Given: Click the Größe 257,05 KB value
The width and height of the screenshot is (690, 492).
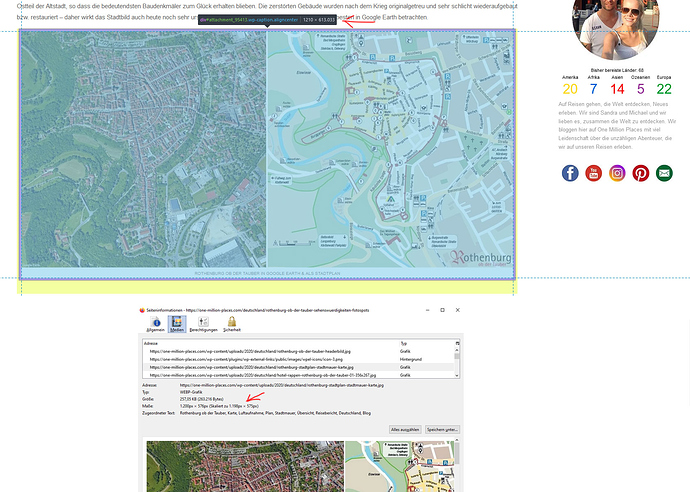Looking at the screenshot, I should 202,399.
